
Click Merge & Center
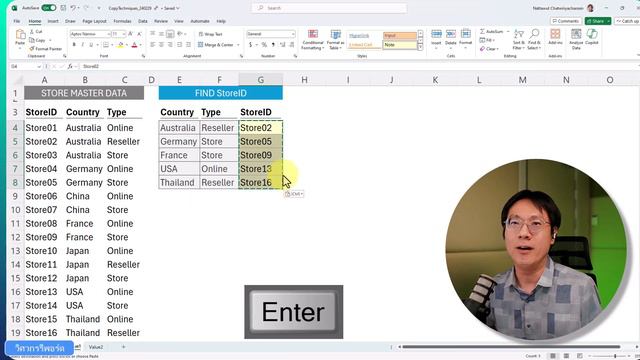(x=216, y=45)
